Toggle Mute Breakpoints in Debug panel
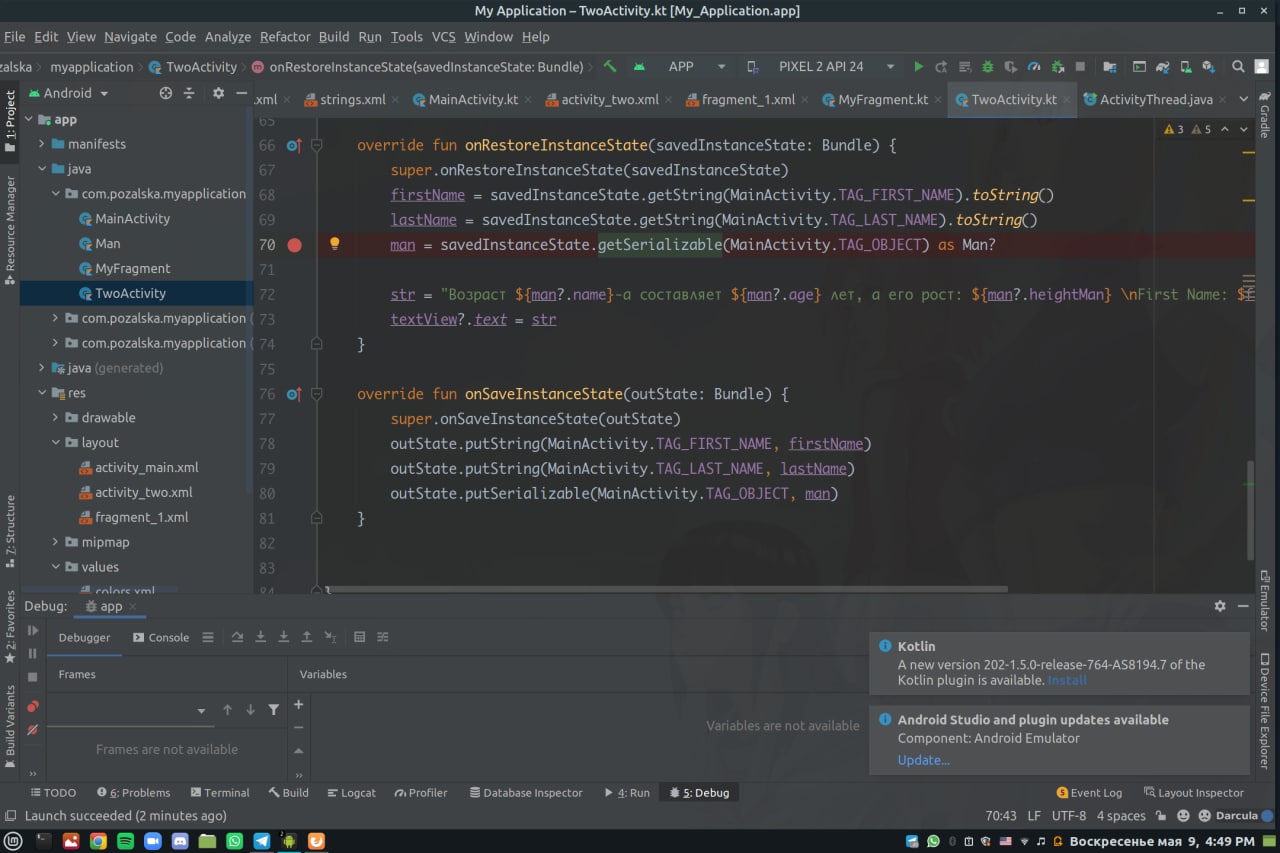Screen dimensions: 1280x853 [x=32, y=730]
